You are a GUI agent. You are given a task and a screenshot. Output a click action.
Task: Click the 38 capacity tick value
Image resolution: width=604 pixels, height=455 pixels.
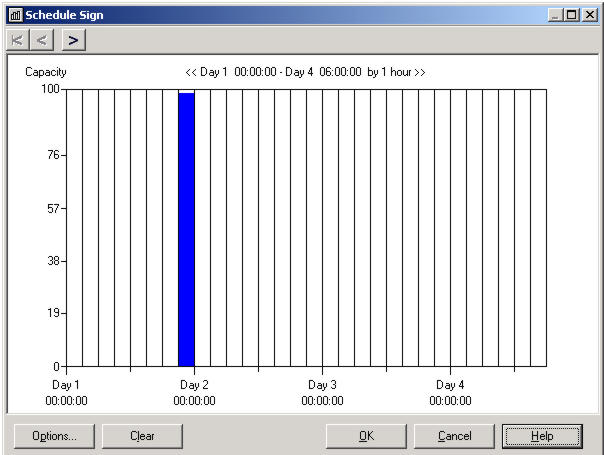tap(54, 261)
